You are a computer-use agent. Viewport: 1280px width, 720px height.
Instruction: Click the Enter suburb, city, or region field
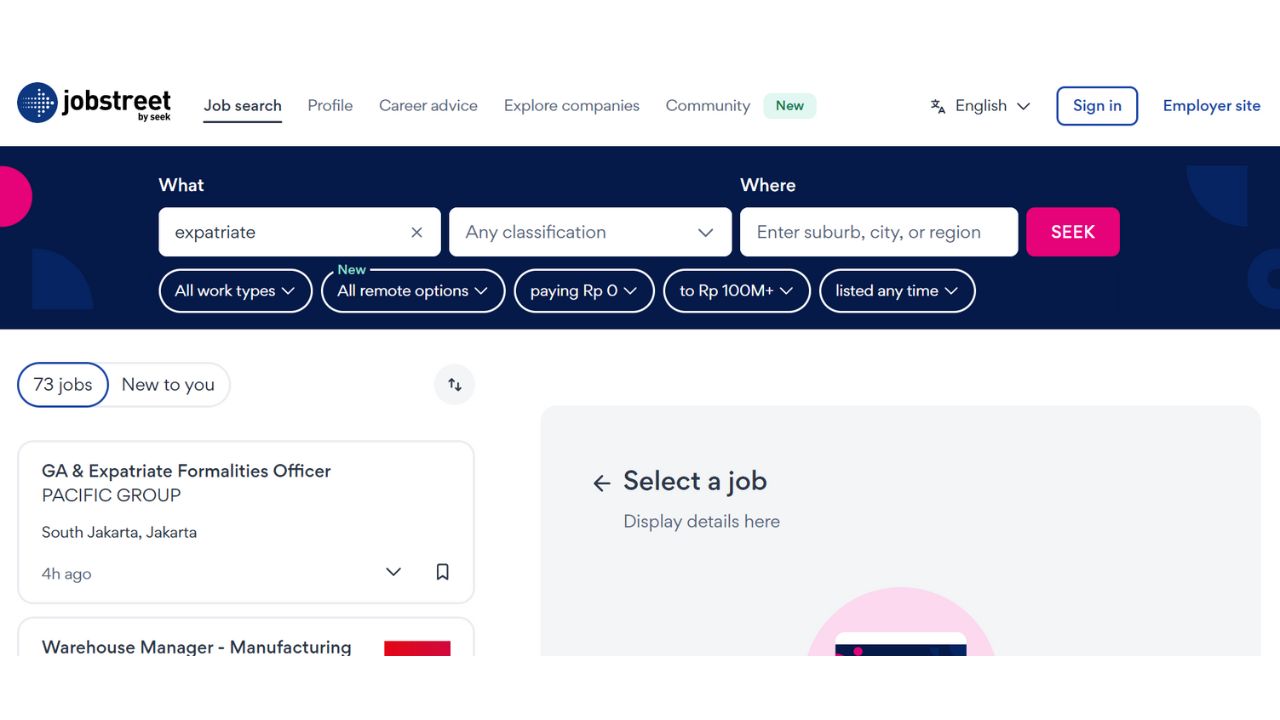[878, 231]
